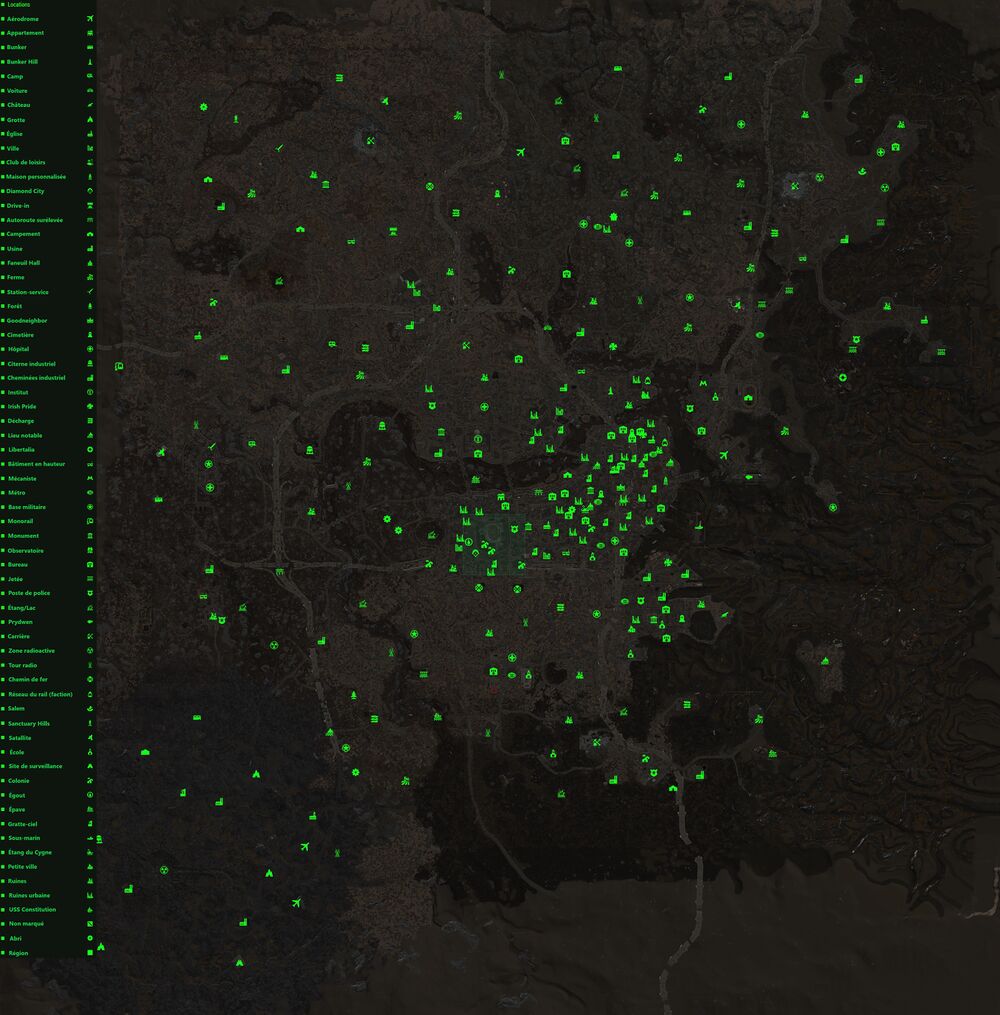
Task: Toggle the green square next to Métro
Action: click(3, 493)
